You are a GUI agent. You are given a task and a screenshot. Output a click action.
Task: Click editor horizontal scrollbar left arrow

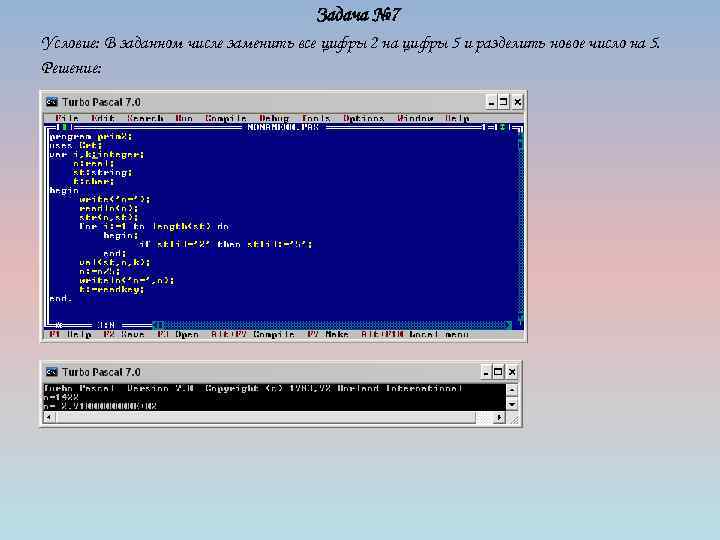coord(156,325)
